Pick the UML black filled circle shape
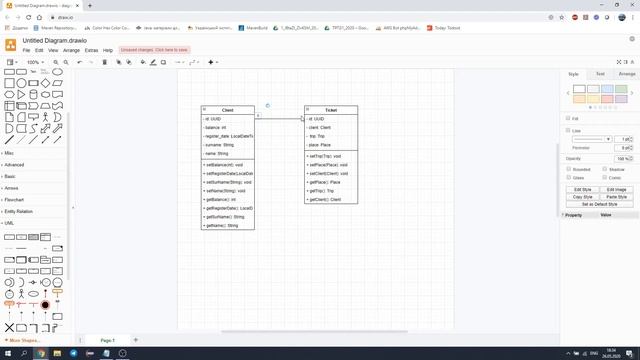The height and width of the screenshot is (360, 640). tap(45, 305)
